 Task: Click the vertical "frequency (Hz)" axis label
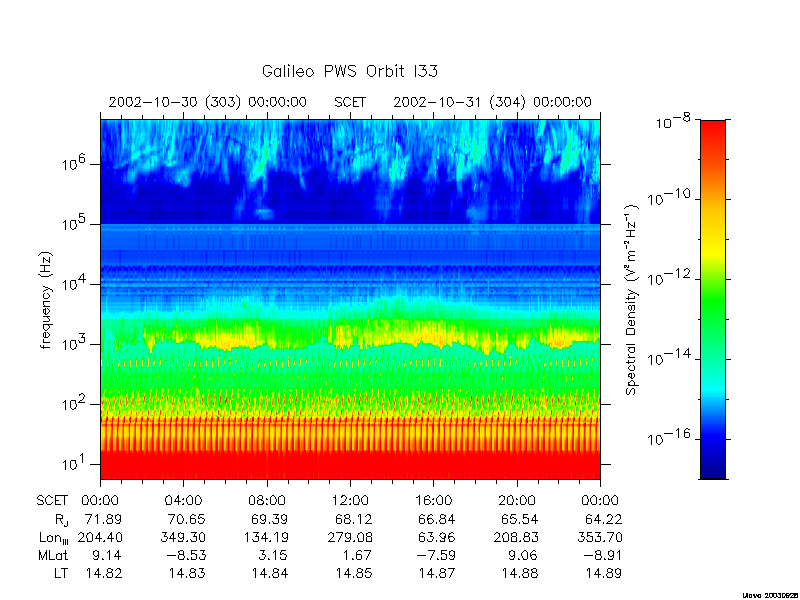(x=46, y=300)
